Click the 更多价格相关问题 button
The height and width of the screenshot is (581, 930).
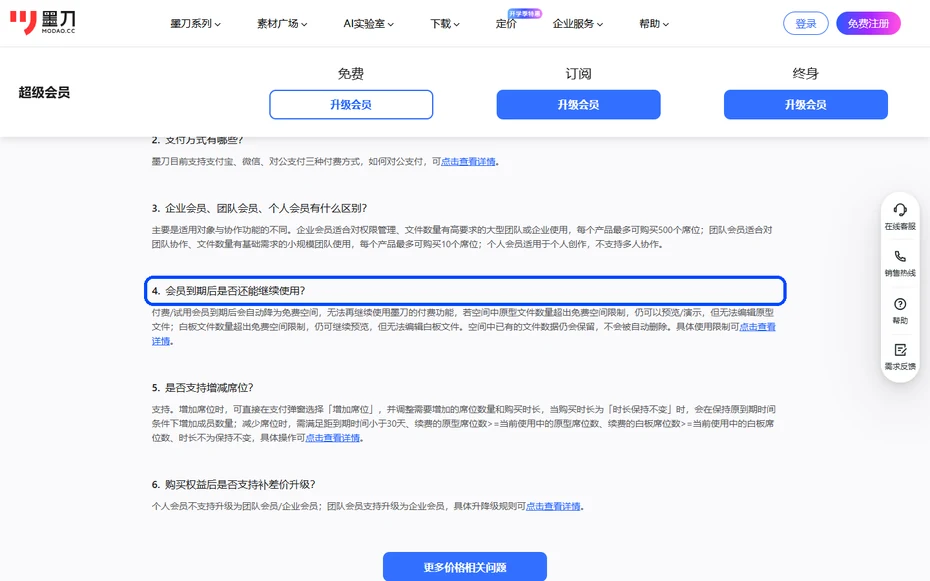[x=465, y=567]
